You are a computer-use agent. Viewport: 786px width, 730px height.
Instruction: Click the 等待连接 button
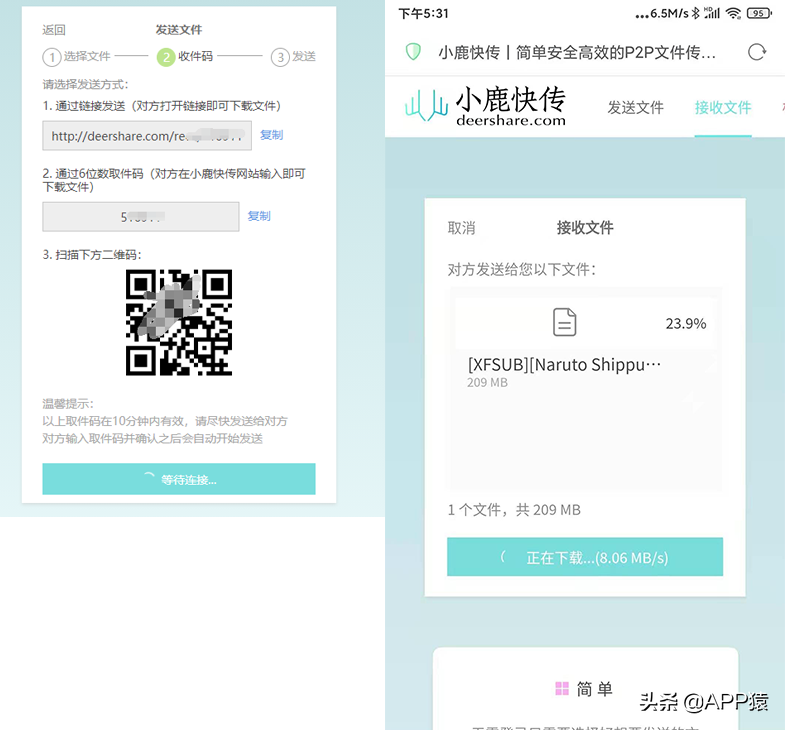(x=179, y=479)
